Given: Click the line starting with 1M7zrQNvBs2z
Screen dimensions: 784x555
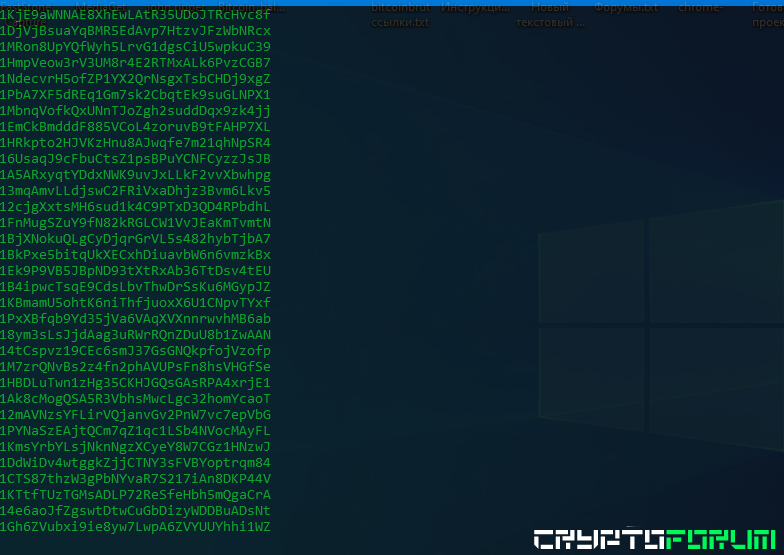Looking at the screenshot, I should click(135, 366).
